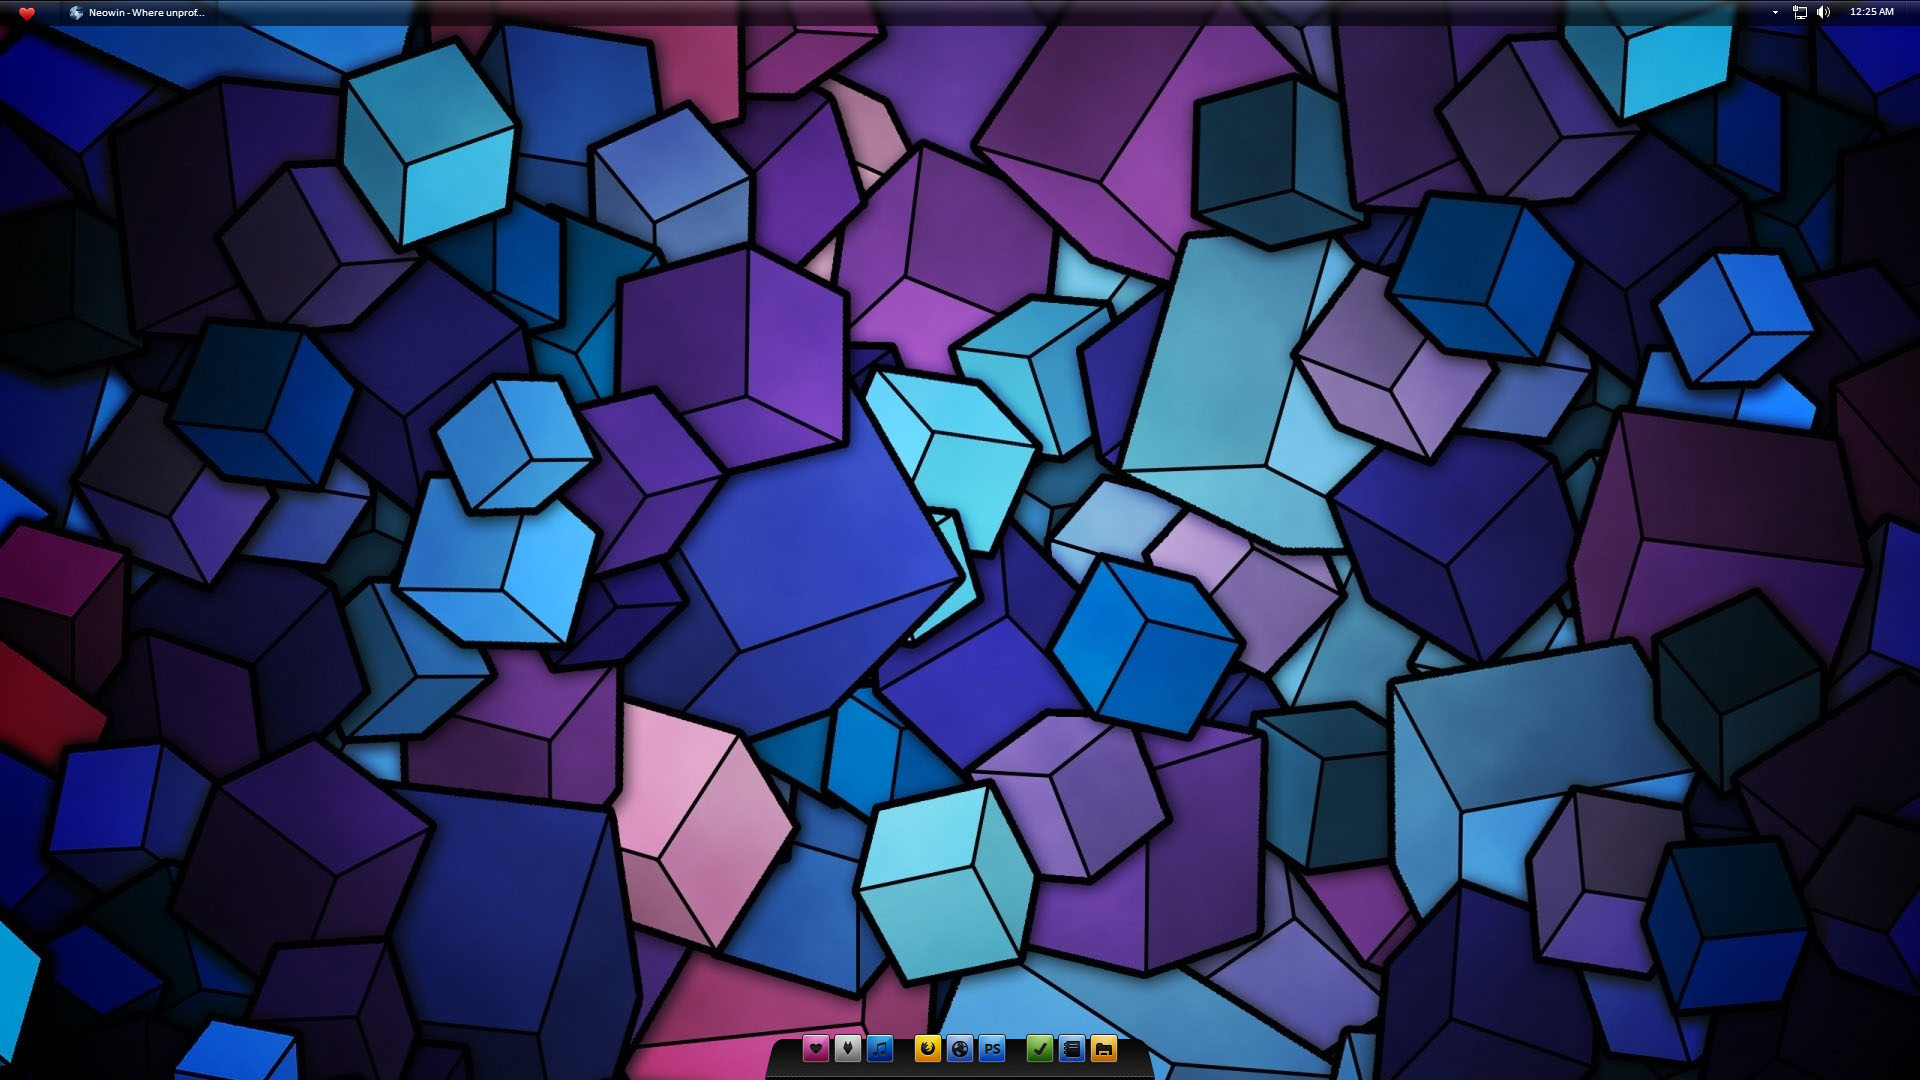The image size is (1920, 1080).
Task: Launch the pink heart dock icon
Action: (x=816, y=1049)
